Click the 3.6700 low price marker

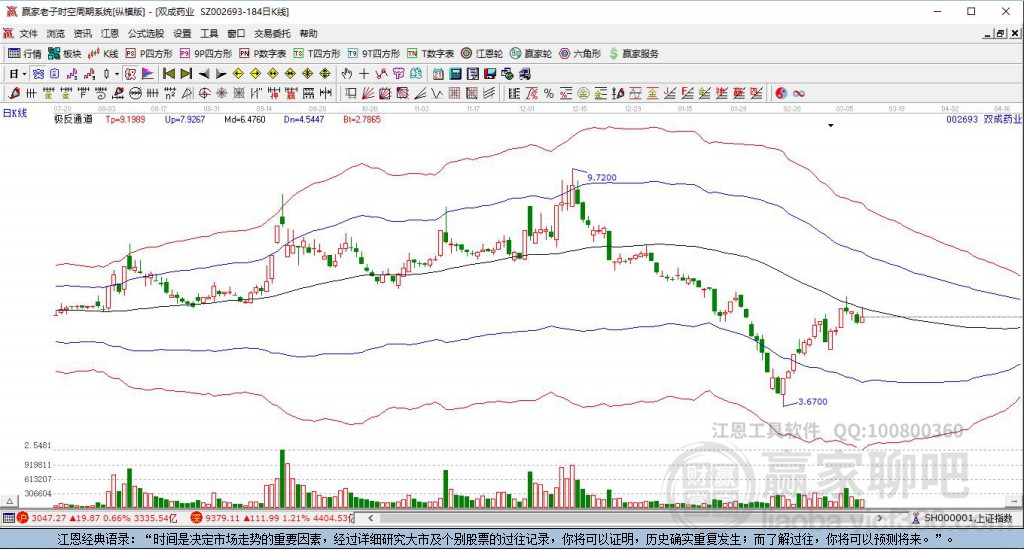coord(812,401)
